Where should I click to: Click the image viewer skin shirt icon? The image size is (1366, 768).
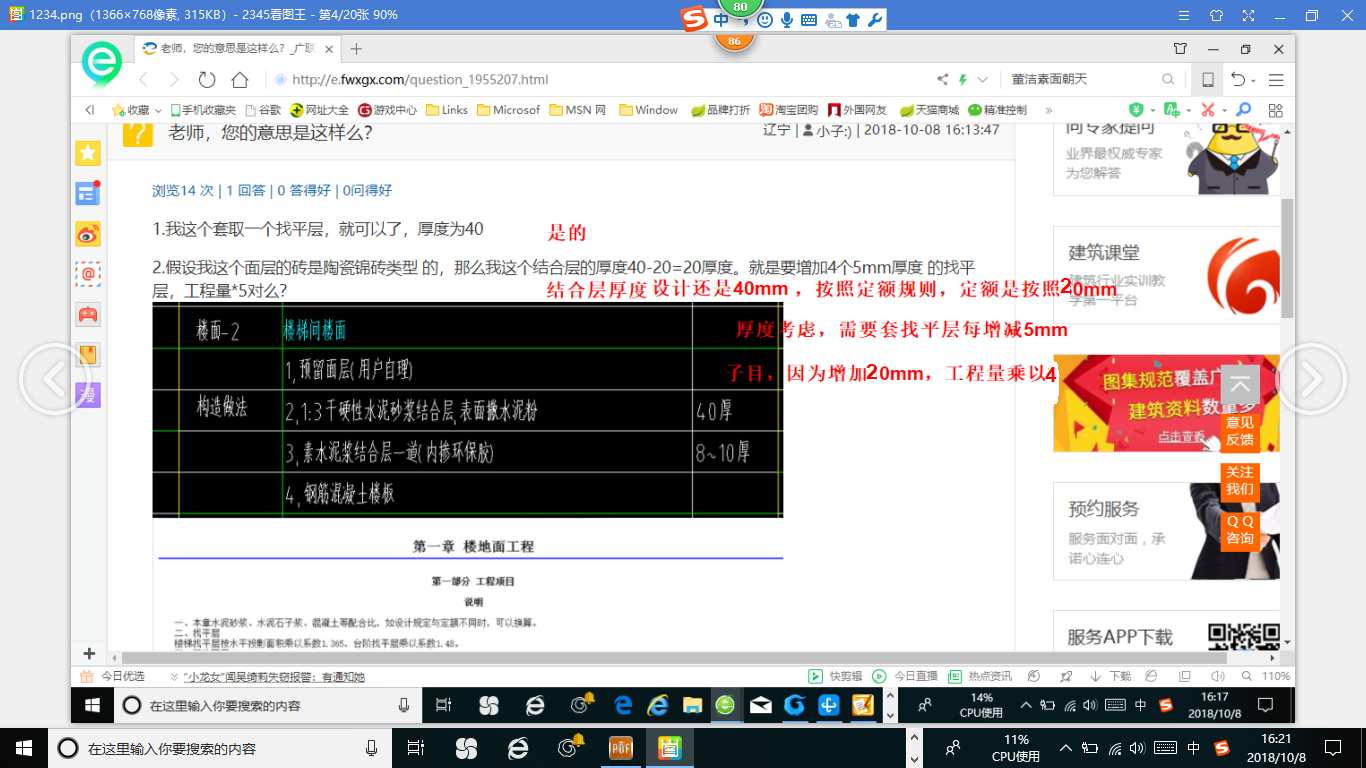tap(1216, 15)
